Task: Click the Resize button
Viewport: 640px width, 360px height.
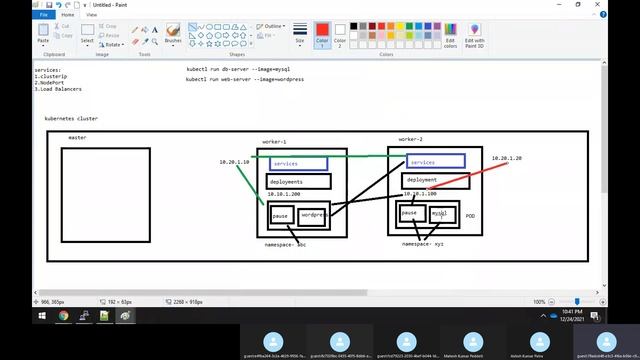Action: pos(109,36)
